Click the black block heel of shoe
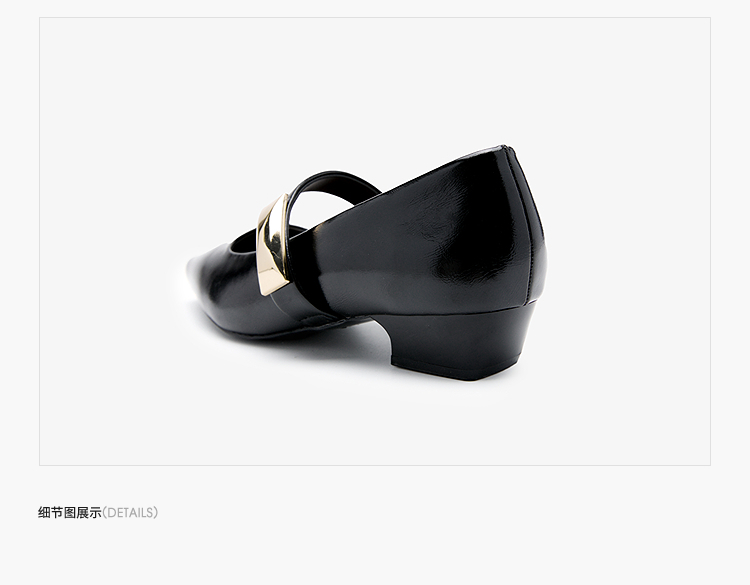 click(462, 342)
